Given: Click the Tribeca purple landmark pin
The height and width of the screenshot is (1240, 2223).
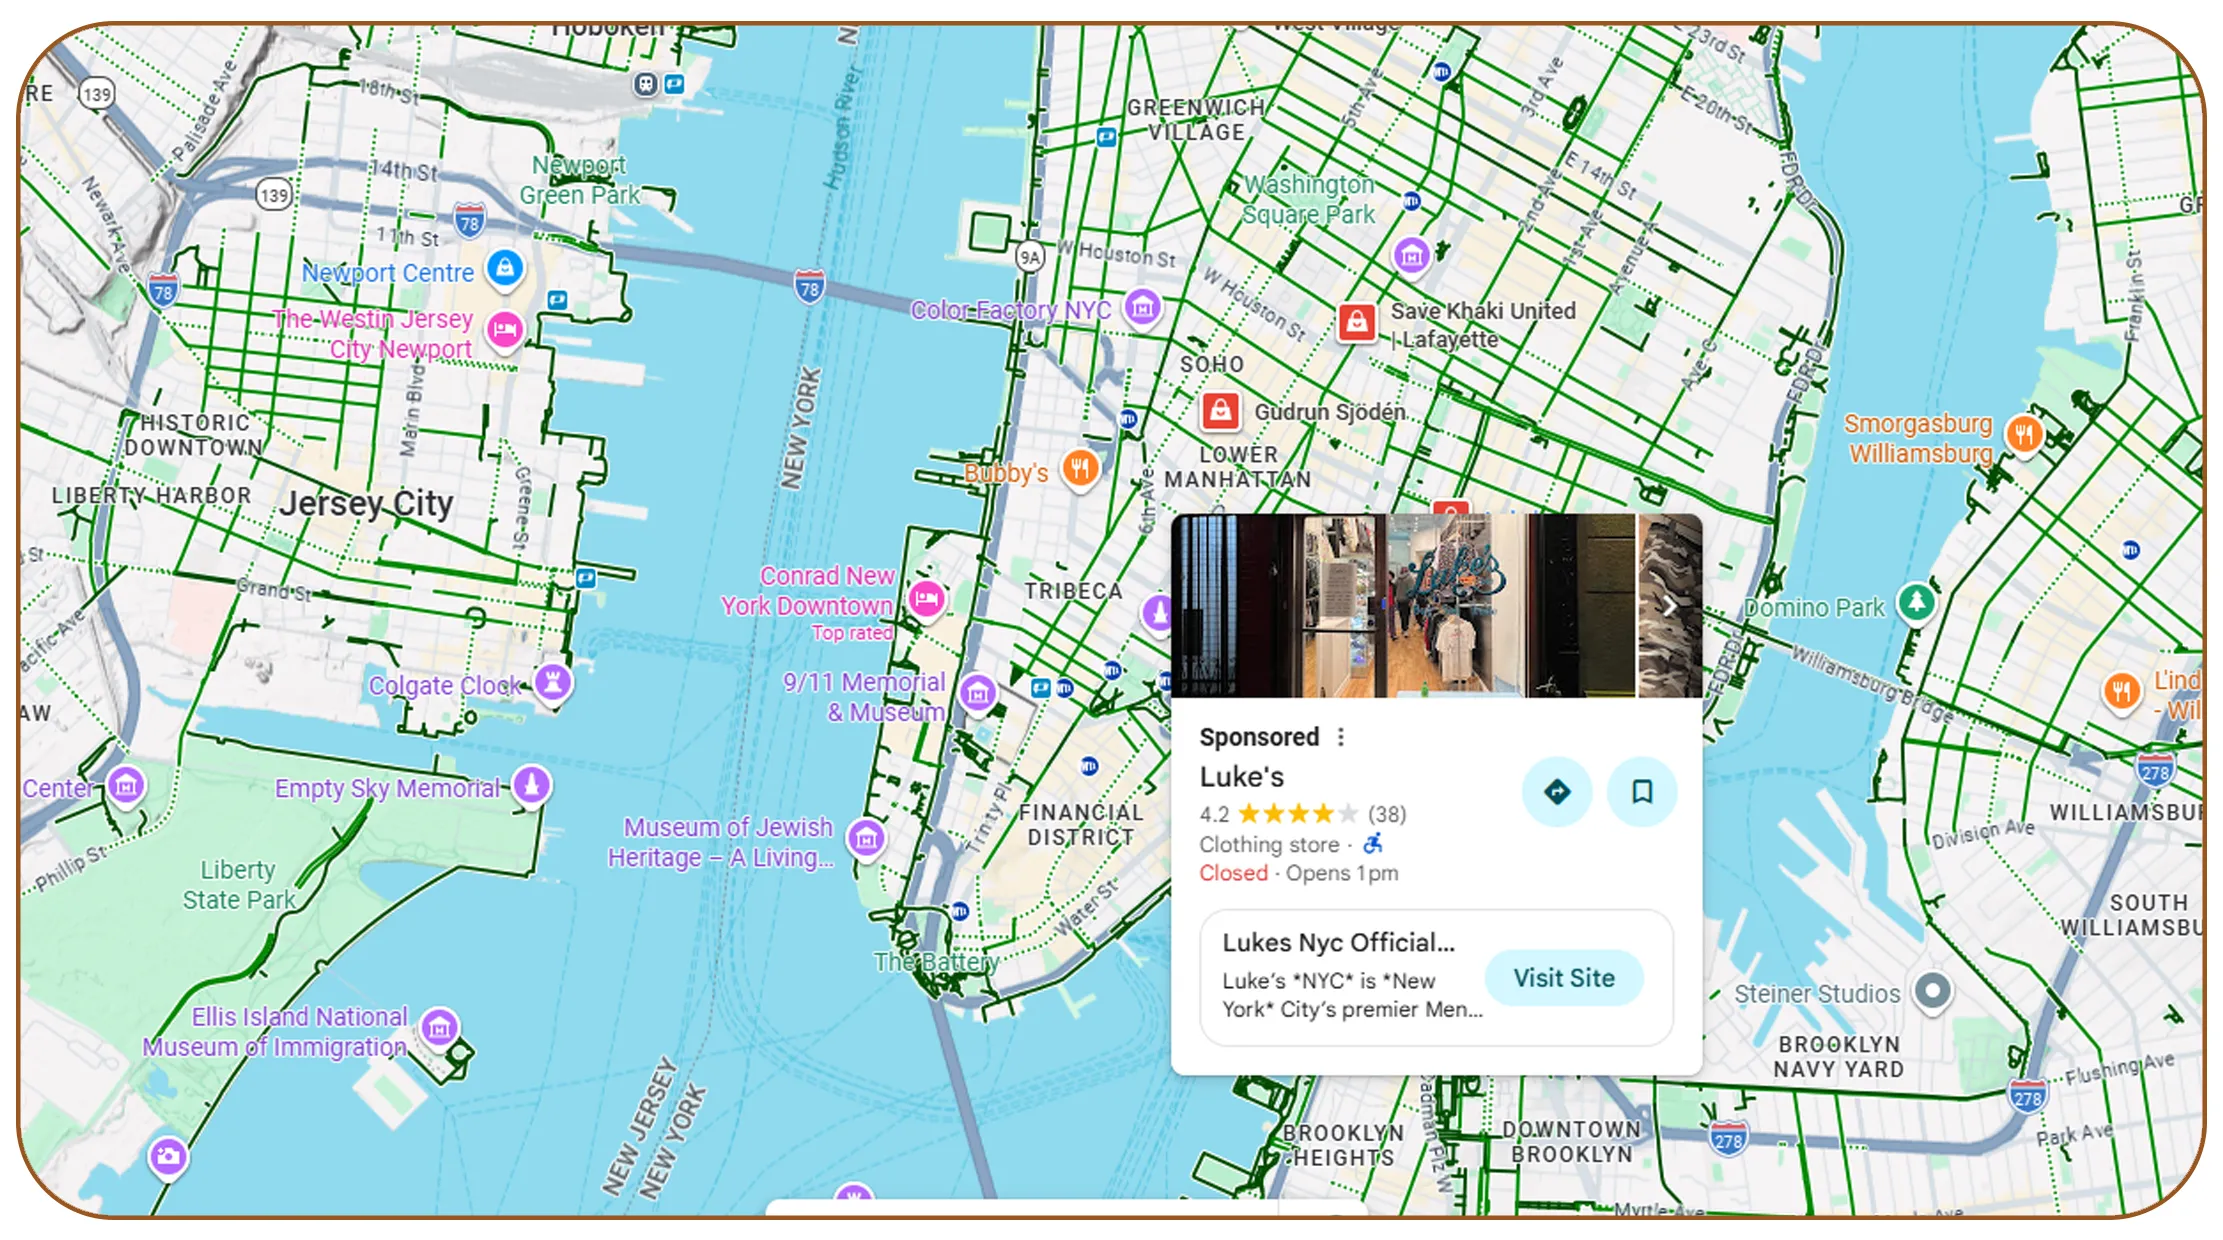Looking at the screenshot, I should coord(1158,611).
